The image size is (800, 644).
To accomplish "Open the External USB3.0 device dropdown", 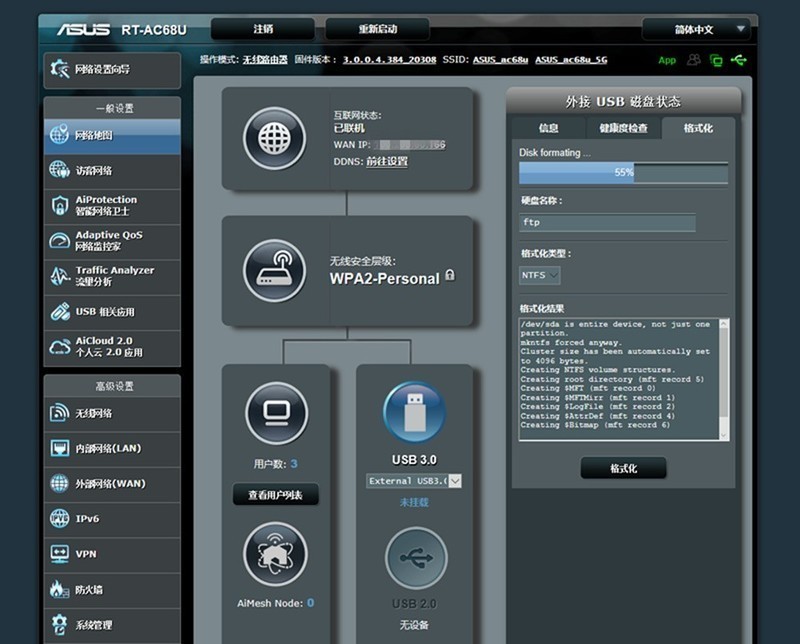I will tap(414, 481).
